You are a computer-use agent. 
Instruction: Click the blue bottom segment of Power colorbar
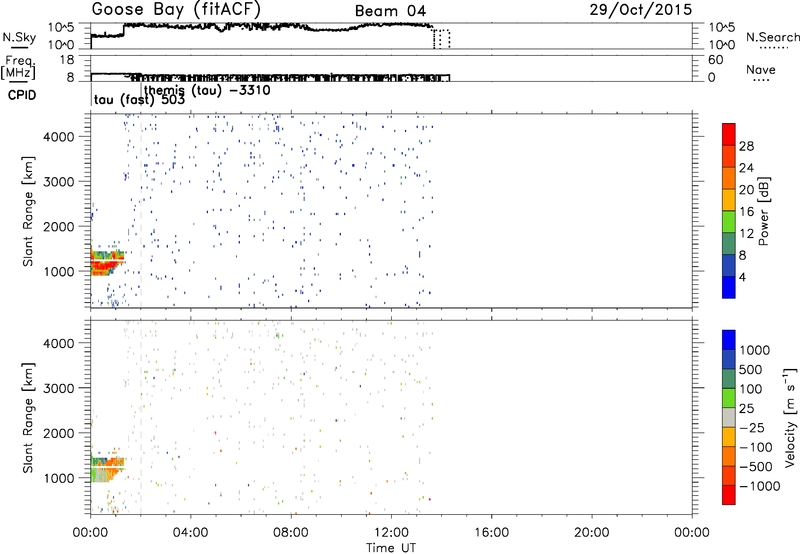tap(729, 287)
